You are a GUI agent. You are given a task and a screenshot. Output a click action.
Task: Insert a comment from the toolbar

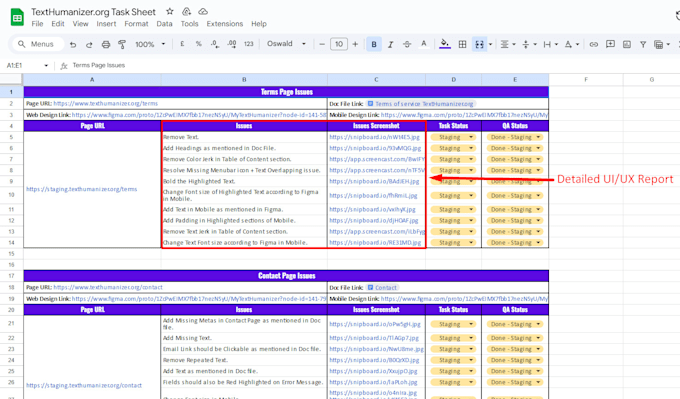(610, 44)
